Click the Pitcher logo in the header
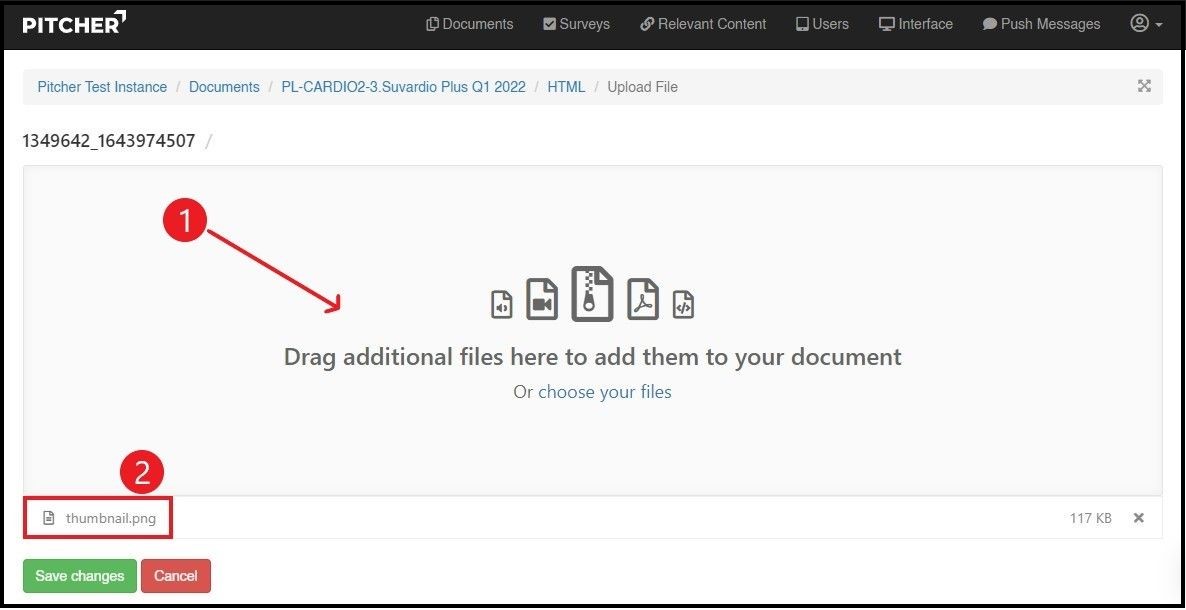Viewport: 1186px width, 610px height. [x=74, y=23]
